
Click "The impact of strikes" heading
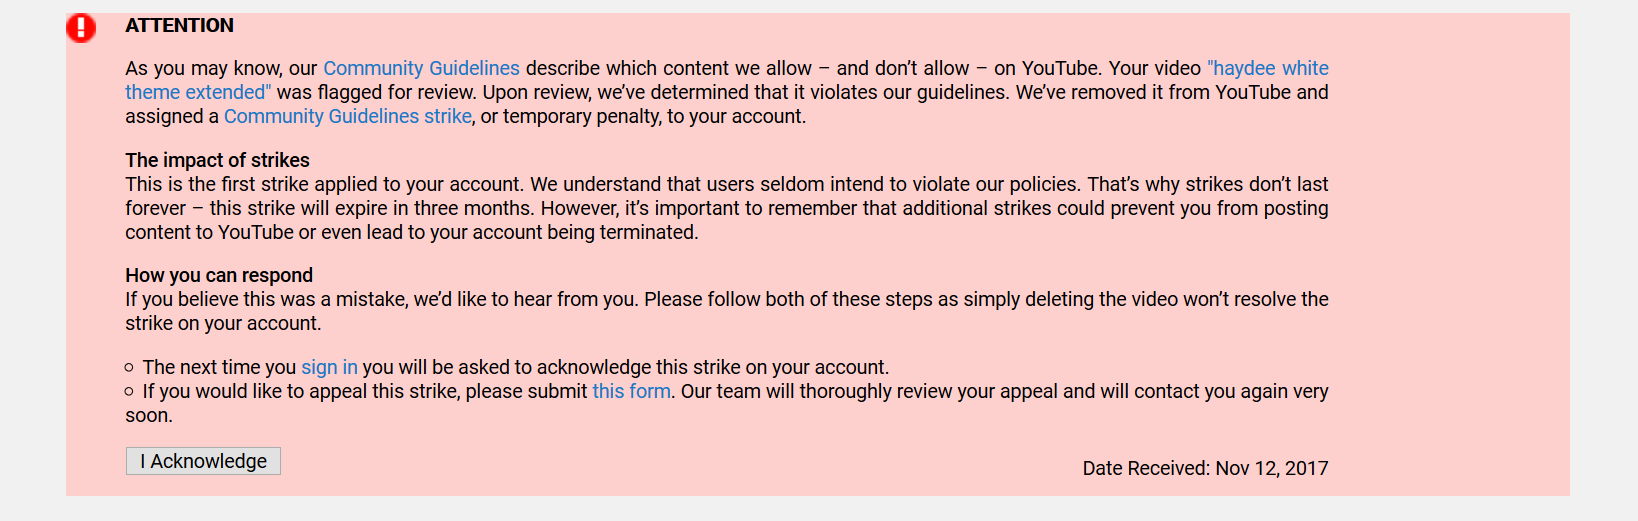pyautogui.click(x=217, y=160)
